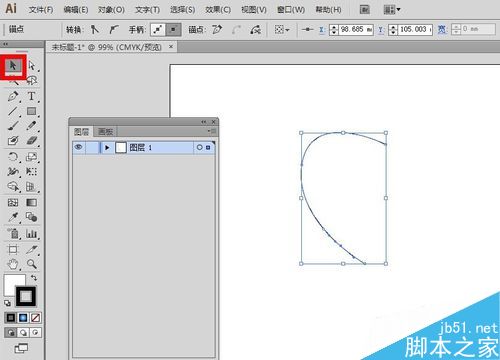Click the X coordinate stepper arrows
Screen dimensions: 500x360
click(334, 30)
